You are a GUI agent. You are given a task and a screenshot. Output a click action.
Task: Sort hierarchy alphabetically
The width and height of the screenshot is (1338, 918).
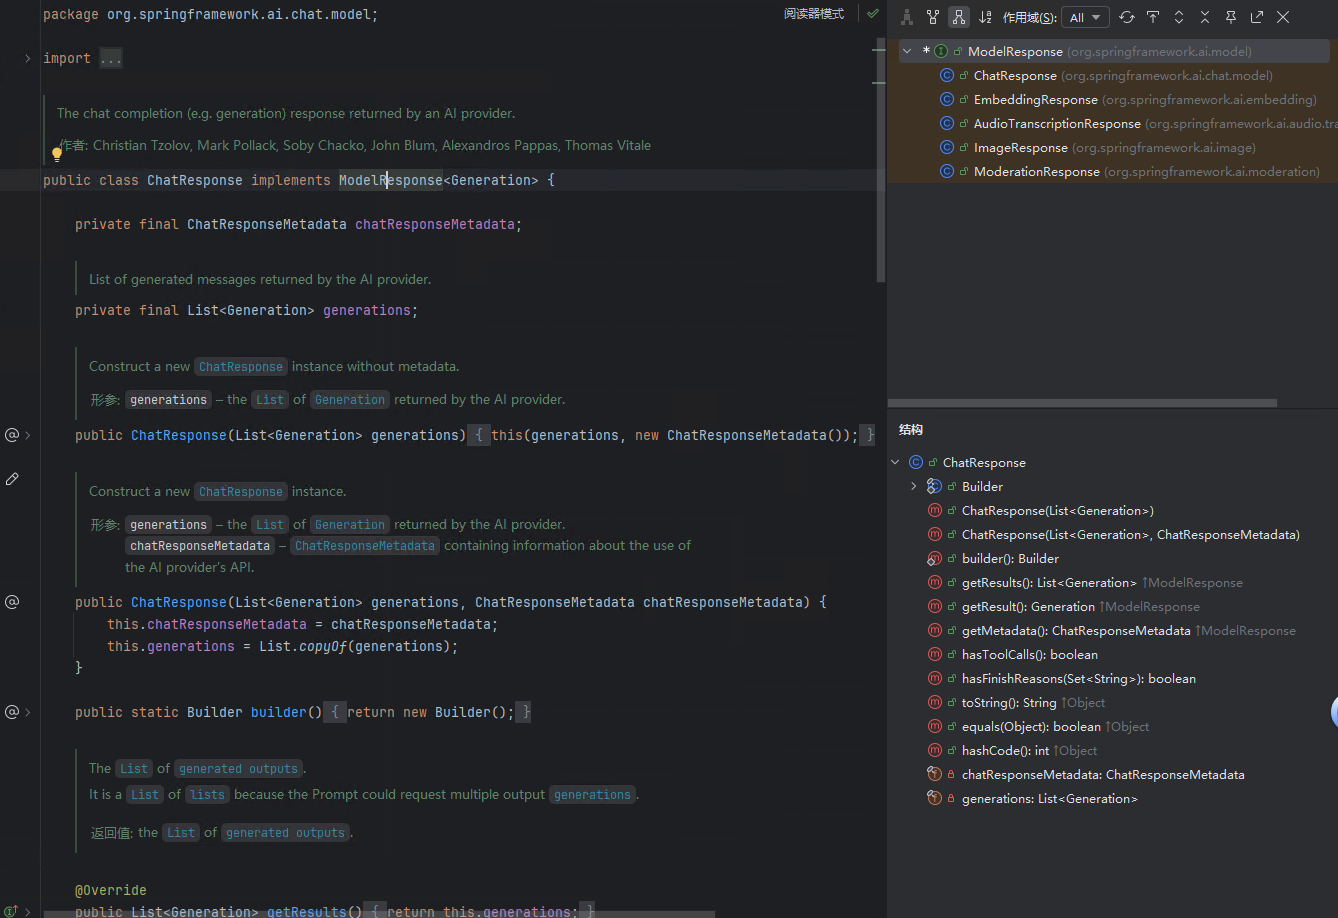point(985,17)
